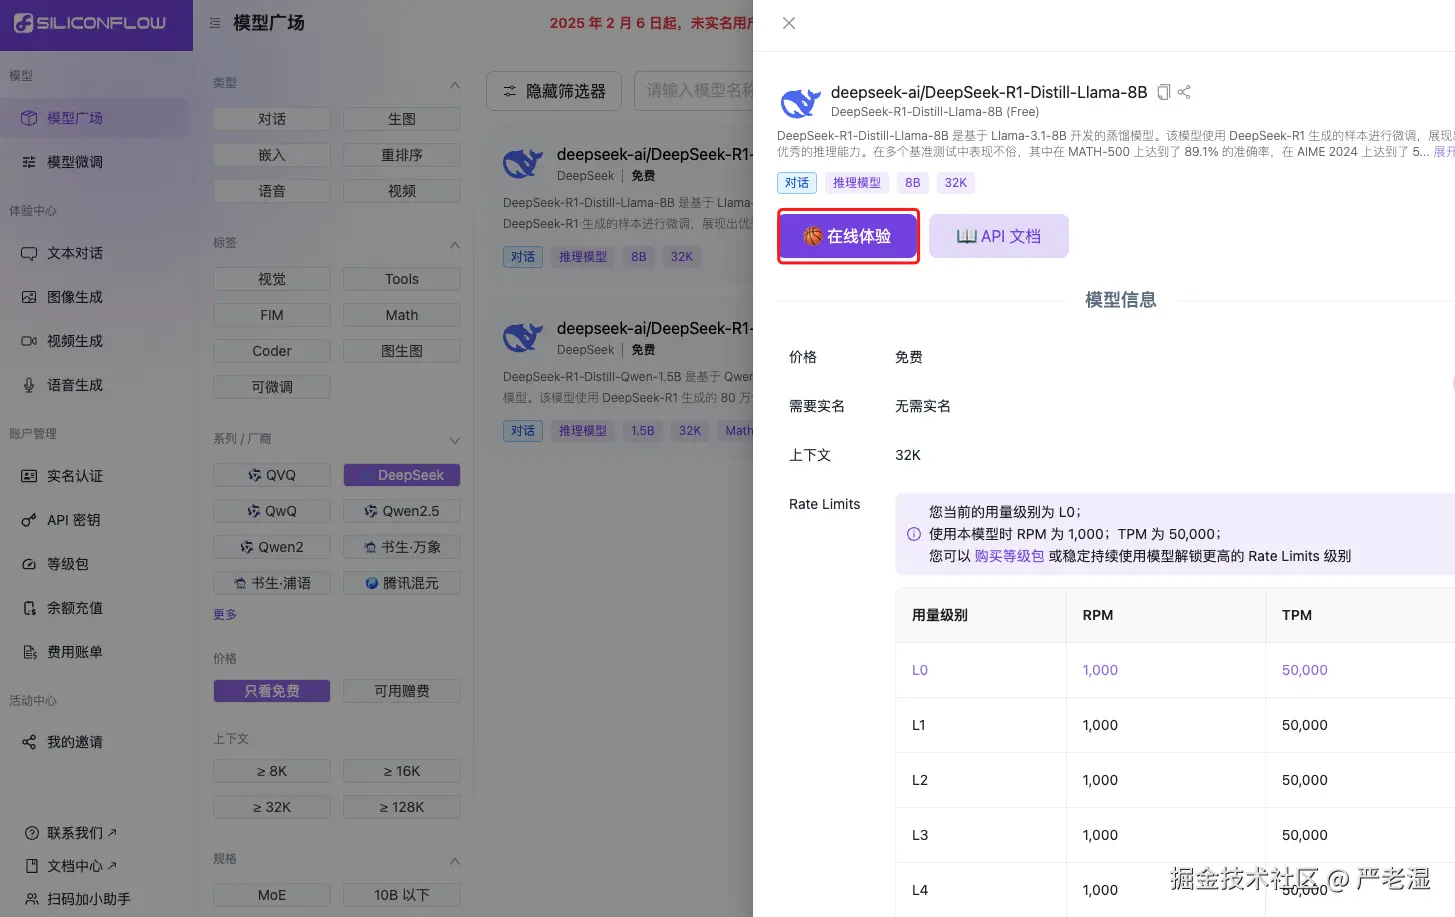Viewport: 1455px width, 917px height.
Task: Copy the model name DeepSeek-R1-Distill-Llama-8B
Action: click(x=1164, y=92)
